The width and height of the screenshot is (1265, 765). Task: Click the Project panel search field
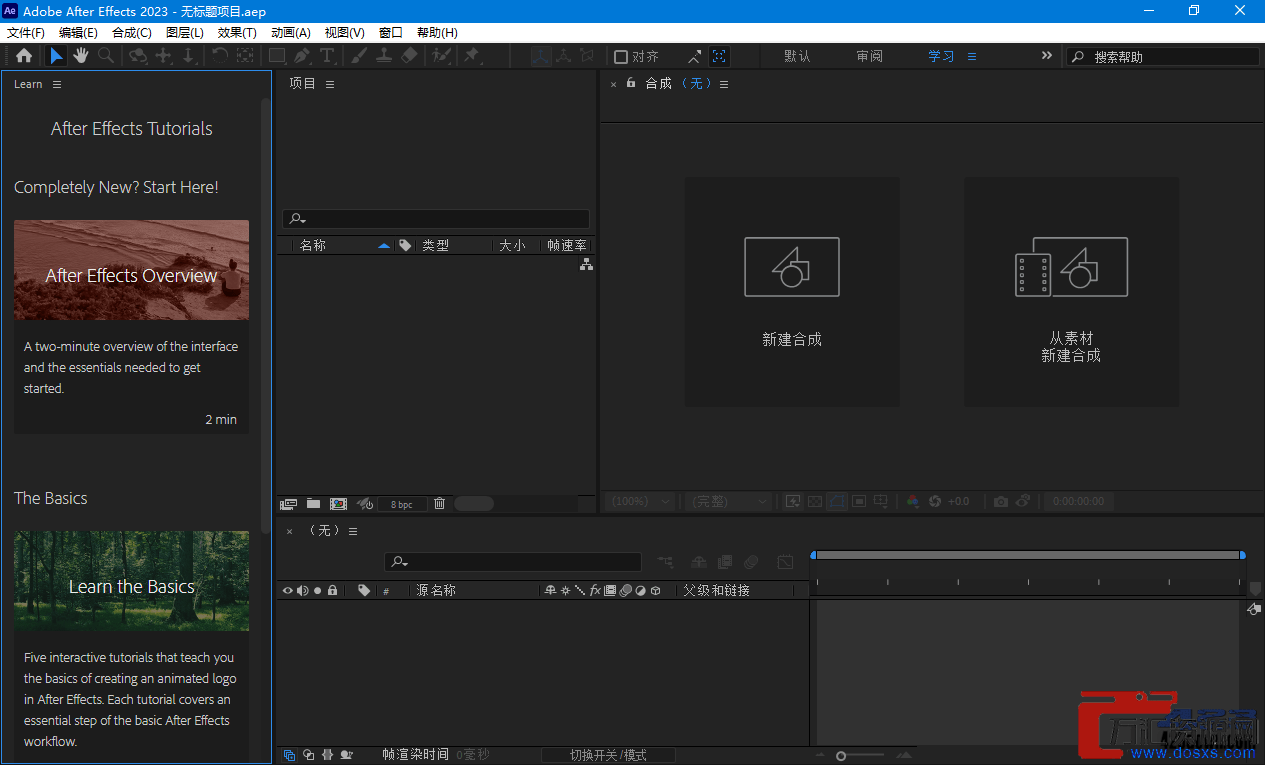pyautogui.click(x=435, y=219)
